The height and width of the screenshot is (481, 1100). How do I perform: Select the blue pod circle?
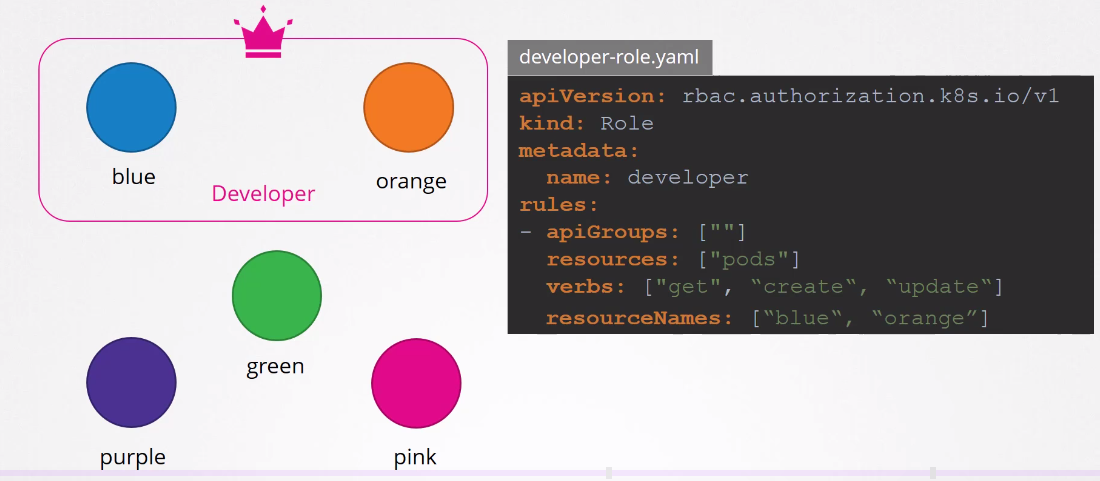pos(131,107)
